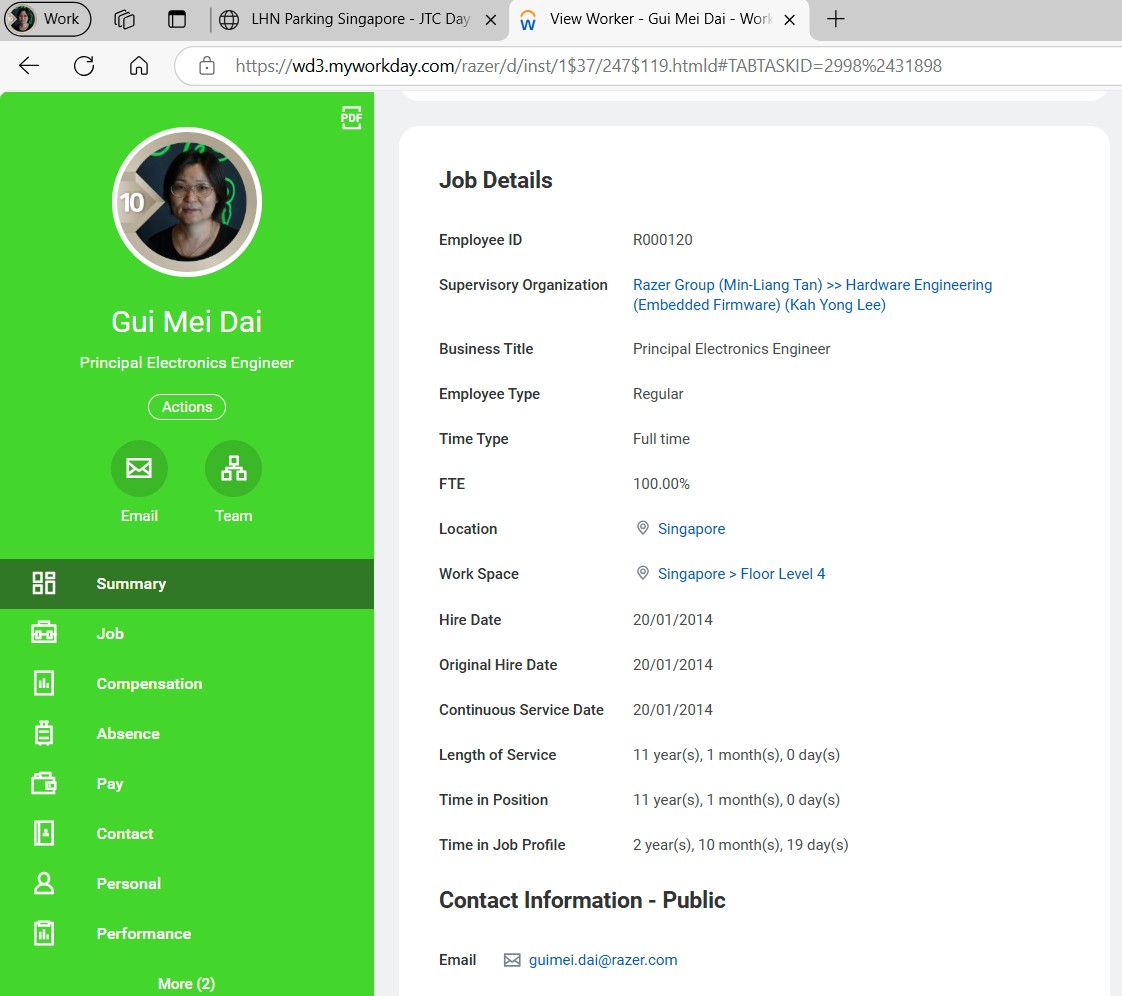Click the Performance clipboard icon
This screenshot has height=996, width=1122.
pyautogui.click(x=44, y=933)
